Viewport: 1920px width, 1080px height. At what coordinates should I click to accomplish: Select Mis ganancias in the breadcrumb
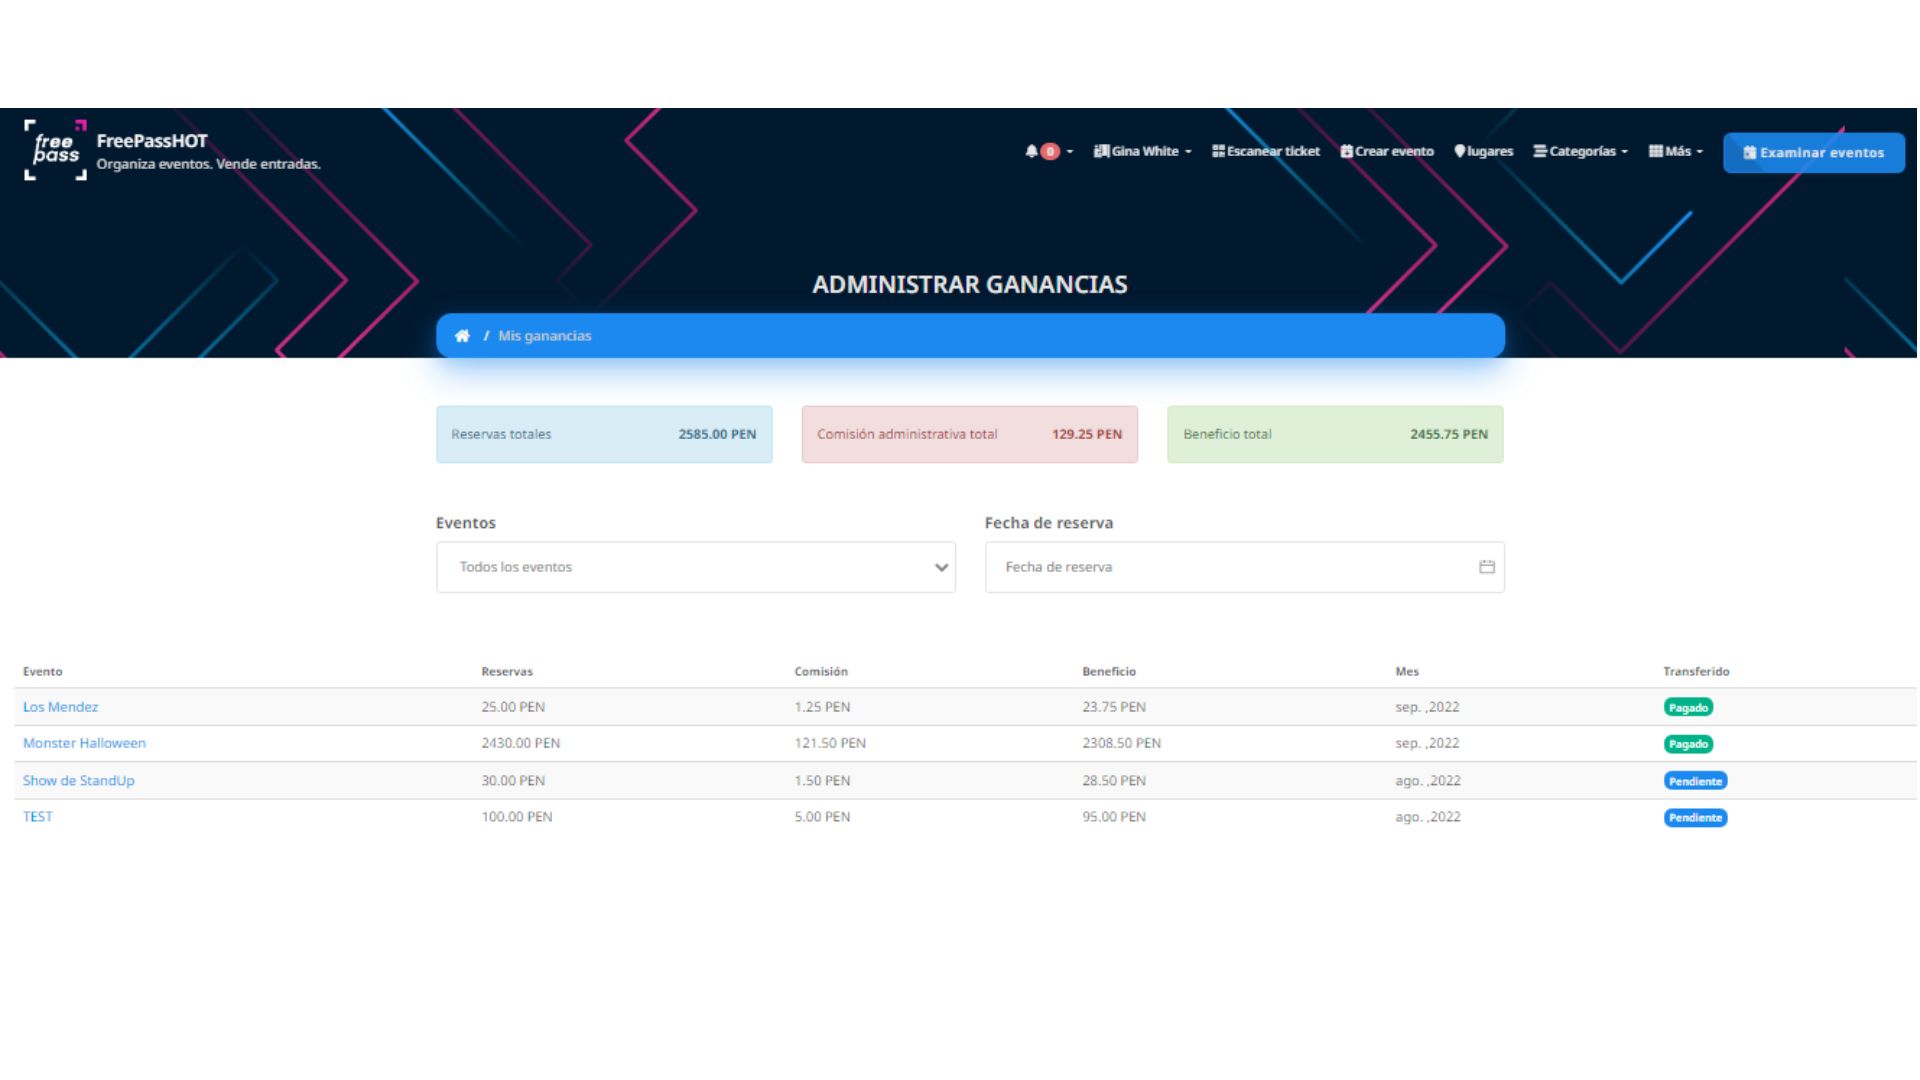tap(545, 335)
